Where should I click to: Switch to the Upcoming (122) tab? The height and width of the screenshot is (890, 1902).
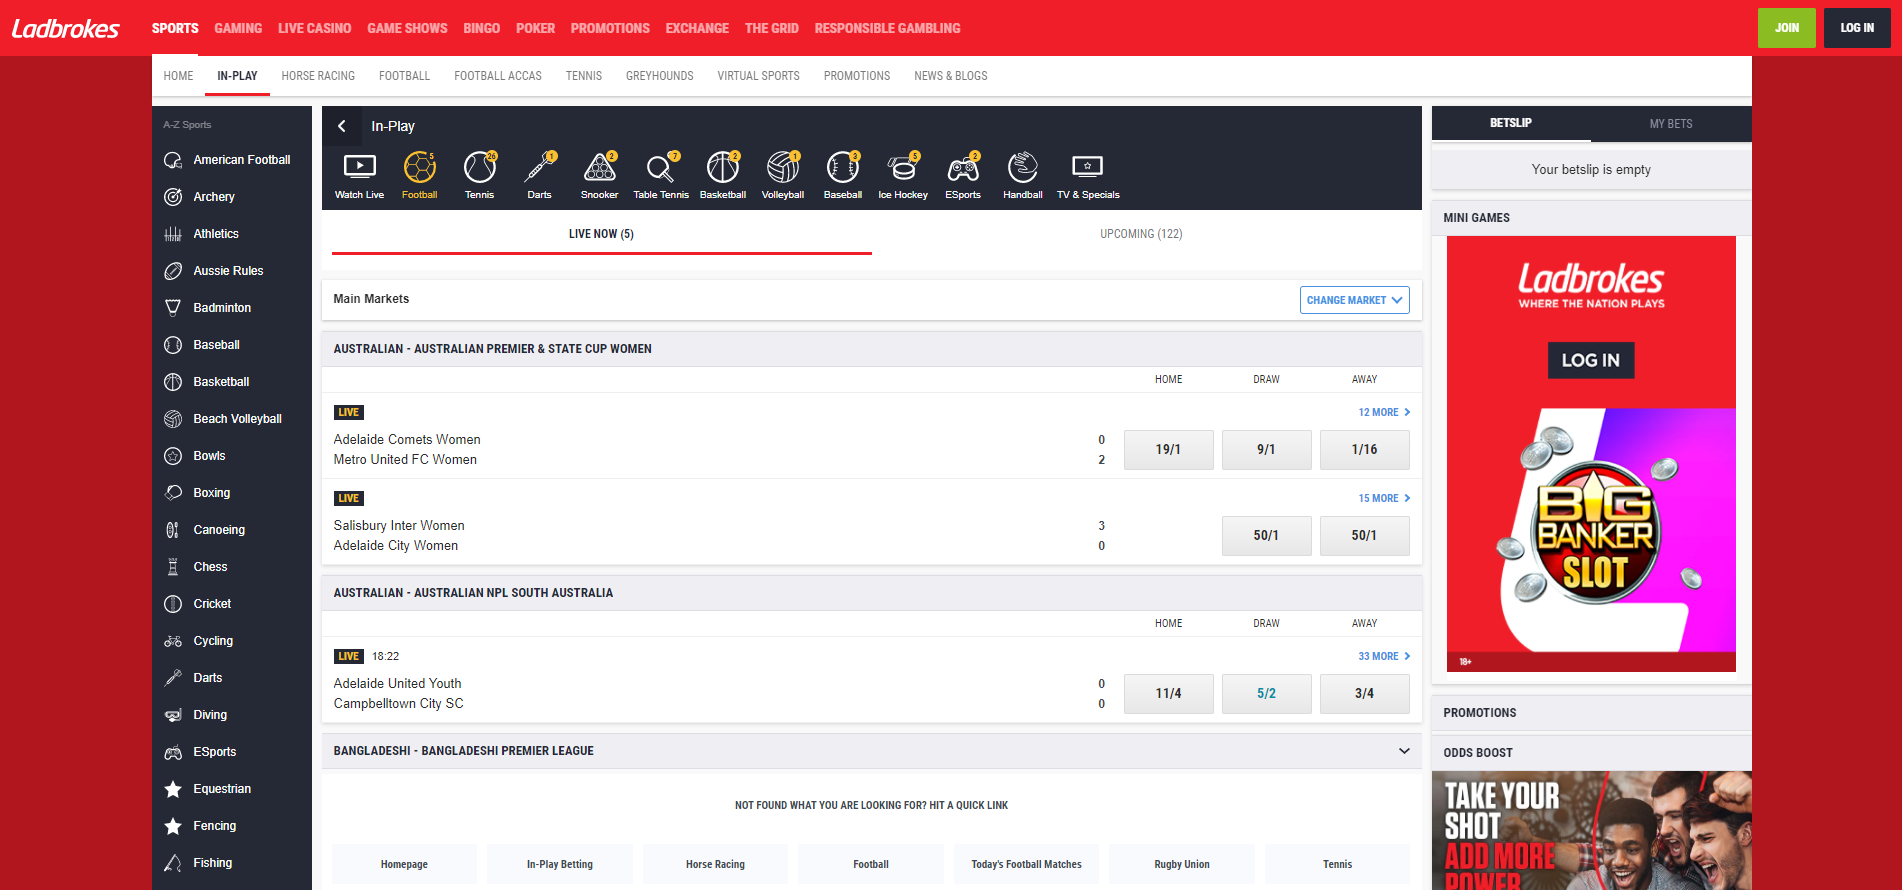tap(1141, 234)
